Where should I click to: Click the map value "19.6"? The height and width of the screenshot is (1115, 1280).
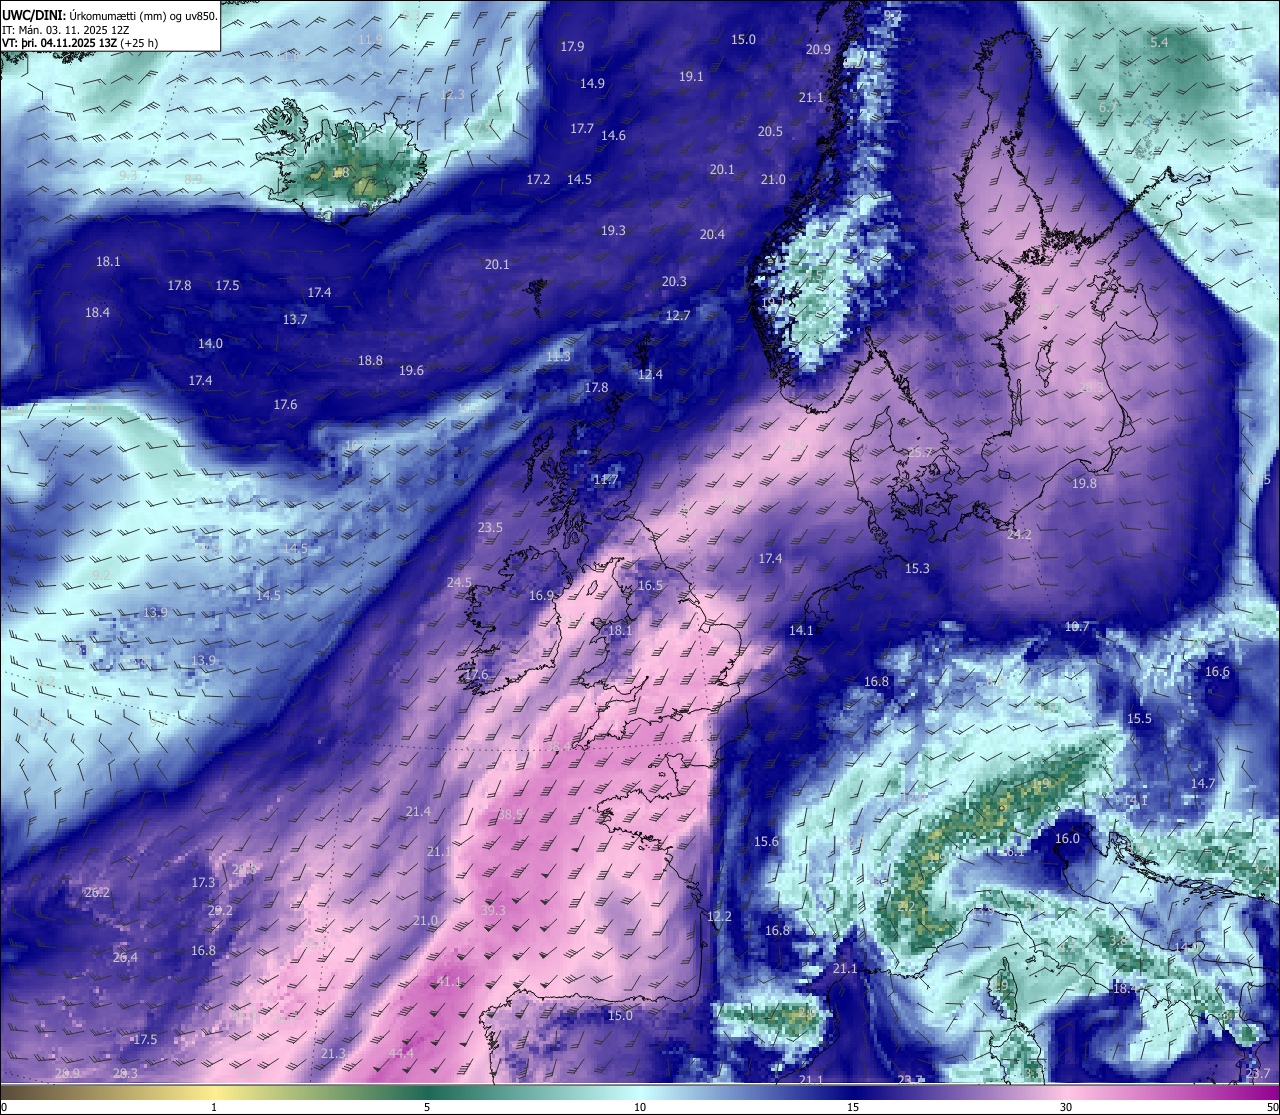pyautogui.click(x=411, y=371)
